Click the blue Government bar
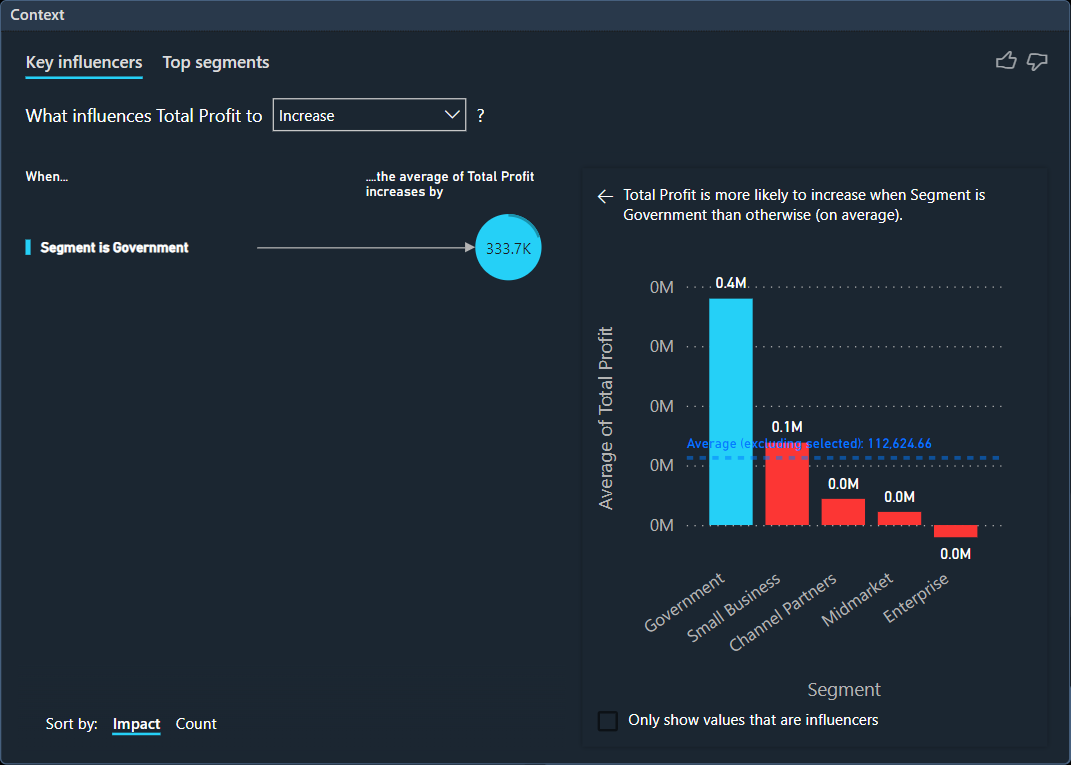 click(x=731, y=410)
